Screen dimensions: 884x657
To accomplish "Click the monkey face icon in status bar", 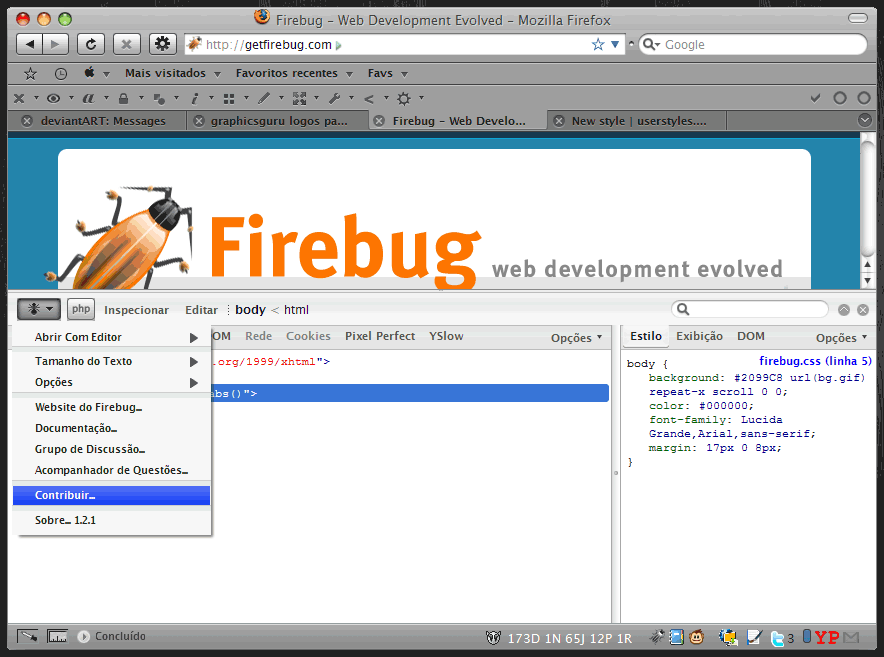I will (x=697, y=637).
